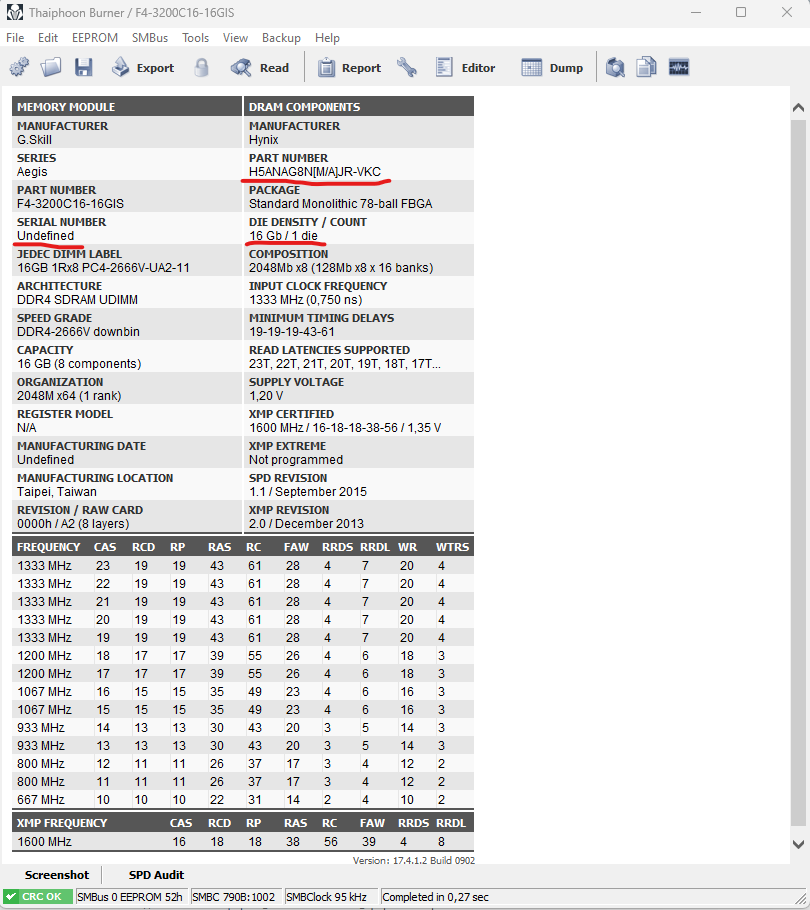The height and width of the screenshot is (910, 810).
Task: Click the Hynix DRAM manufacturer value
Action: pyautogui.click(x=263, y=140)
